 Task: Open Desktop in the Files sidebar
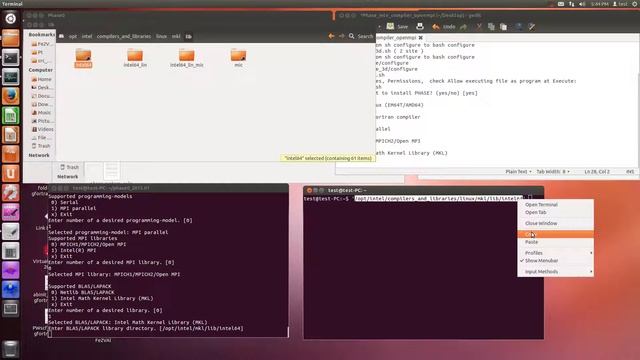point(41,87)
